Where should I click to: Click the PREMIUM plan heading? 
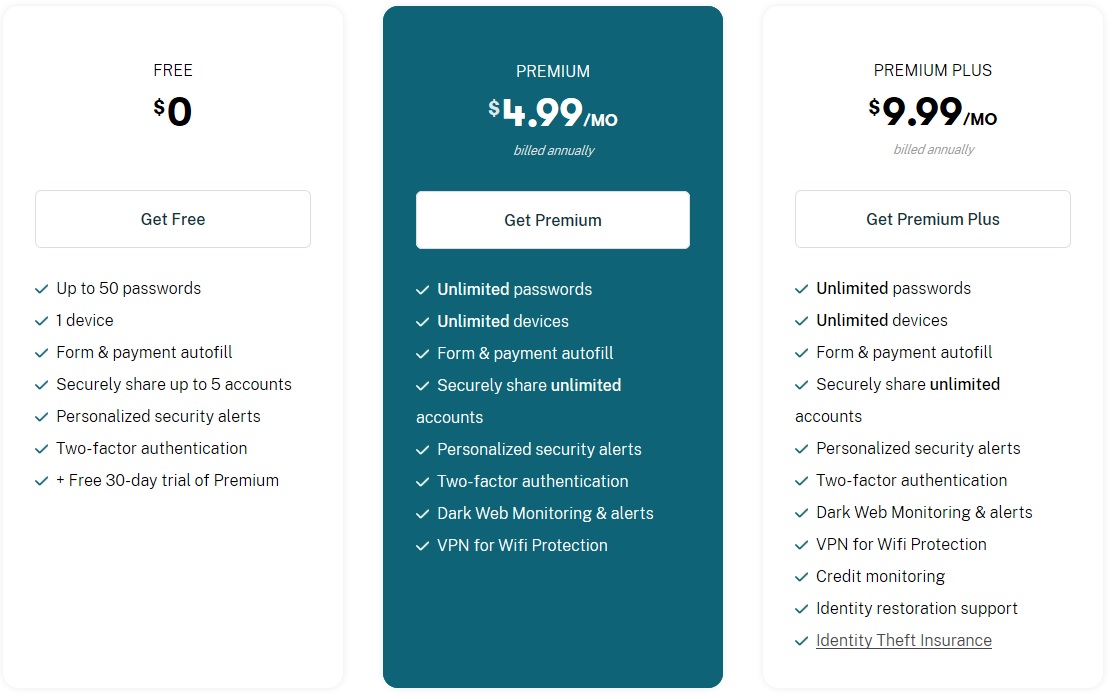point(552,71)
